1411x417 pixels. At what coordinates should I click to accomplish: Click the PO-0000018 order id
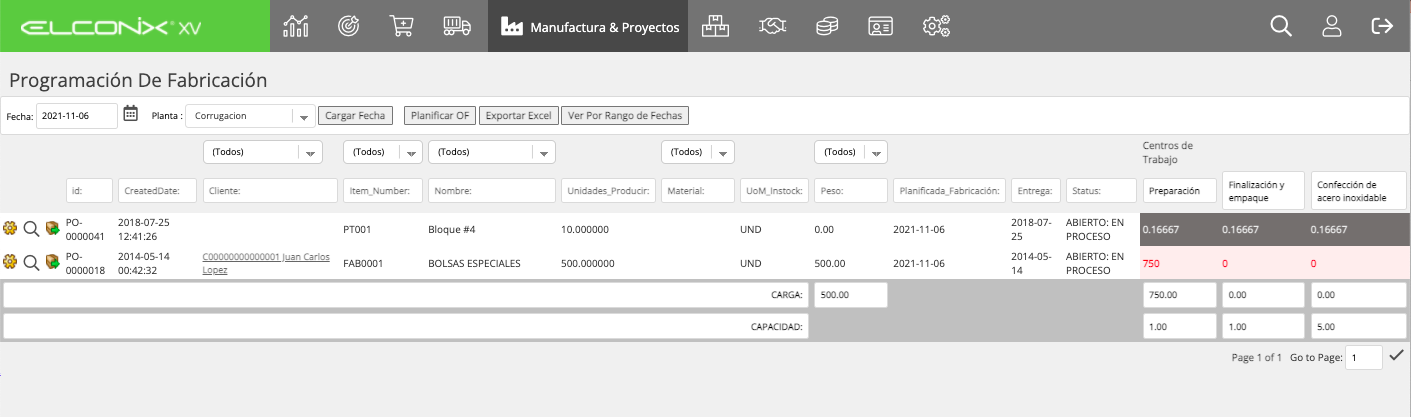point(87,262)
